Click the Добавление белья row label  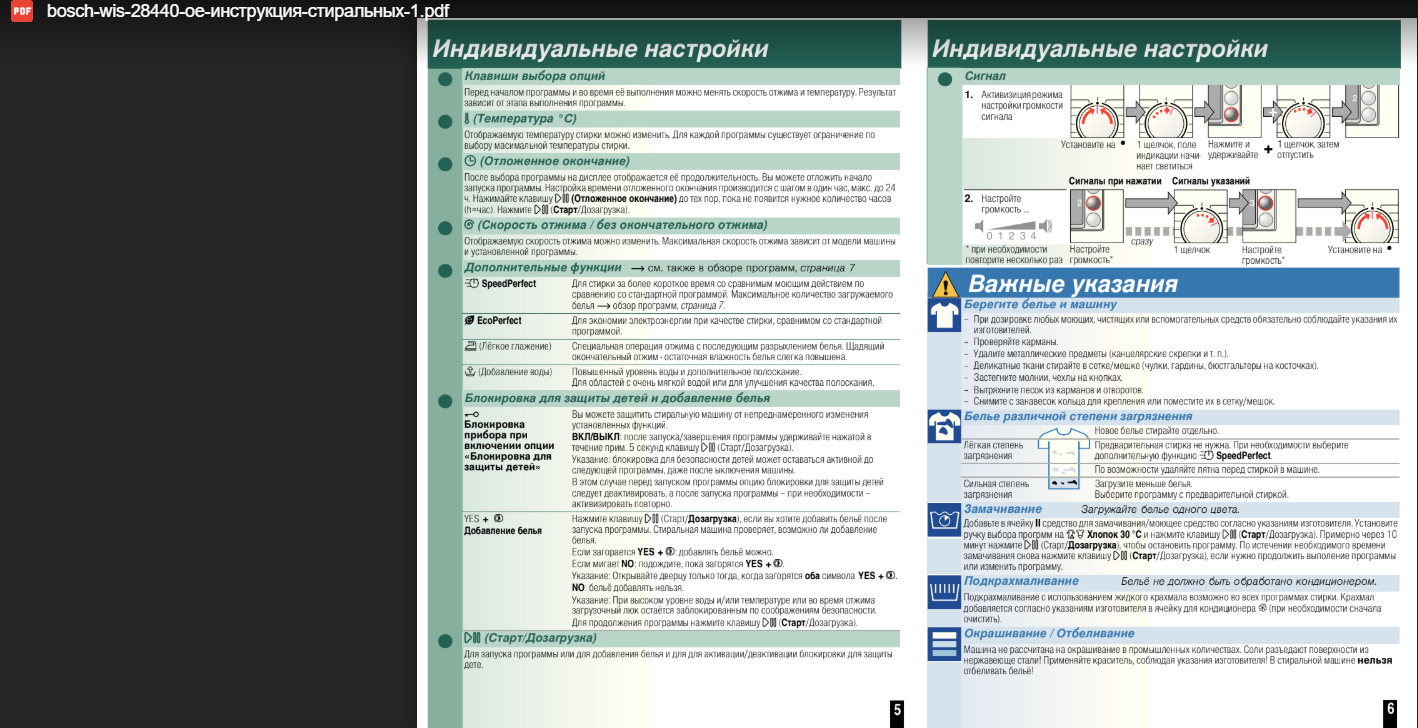click(x=503, y=531)
